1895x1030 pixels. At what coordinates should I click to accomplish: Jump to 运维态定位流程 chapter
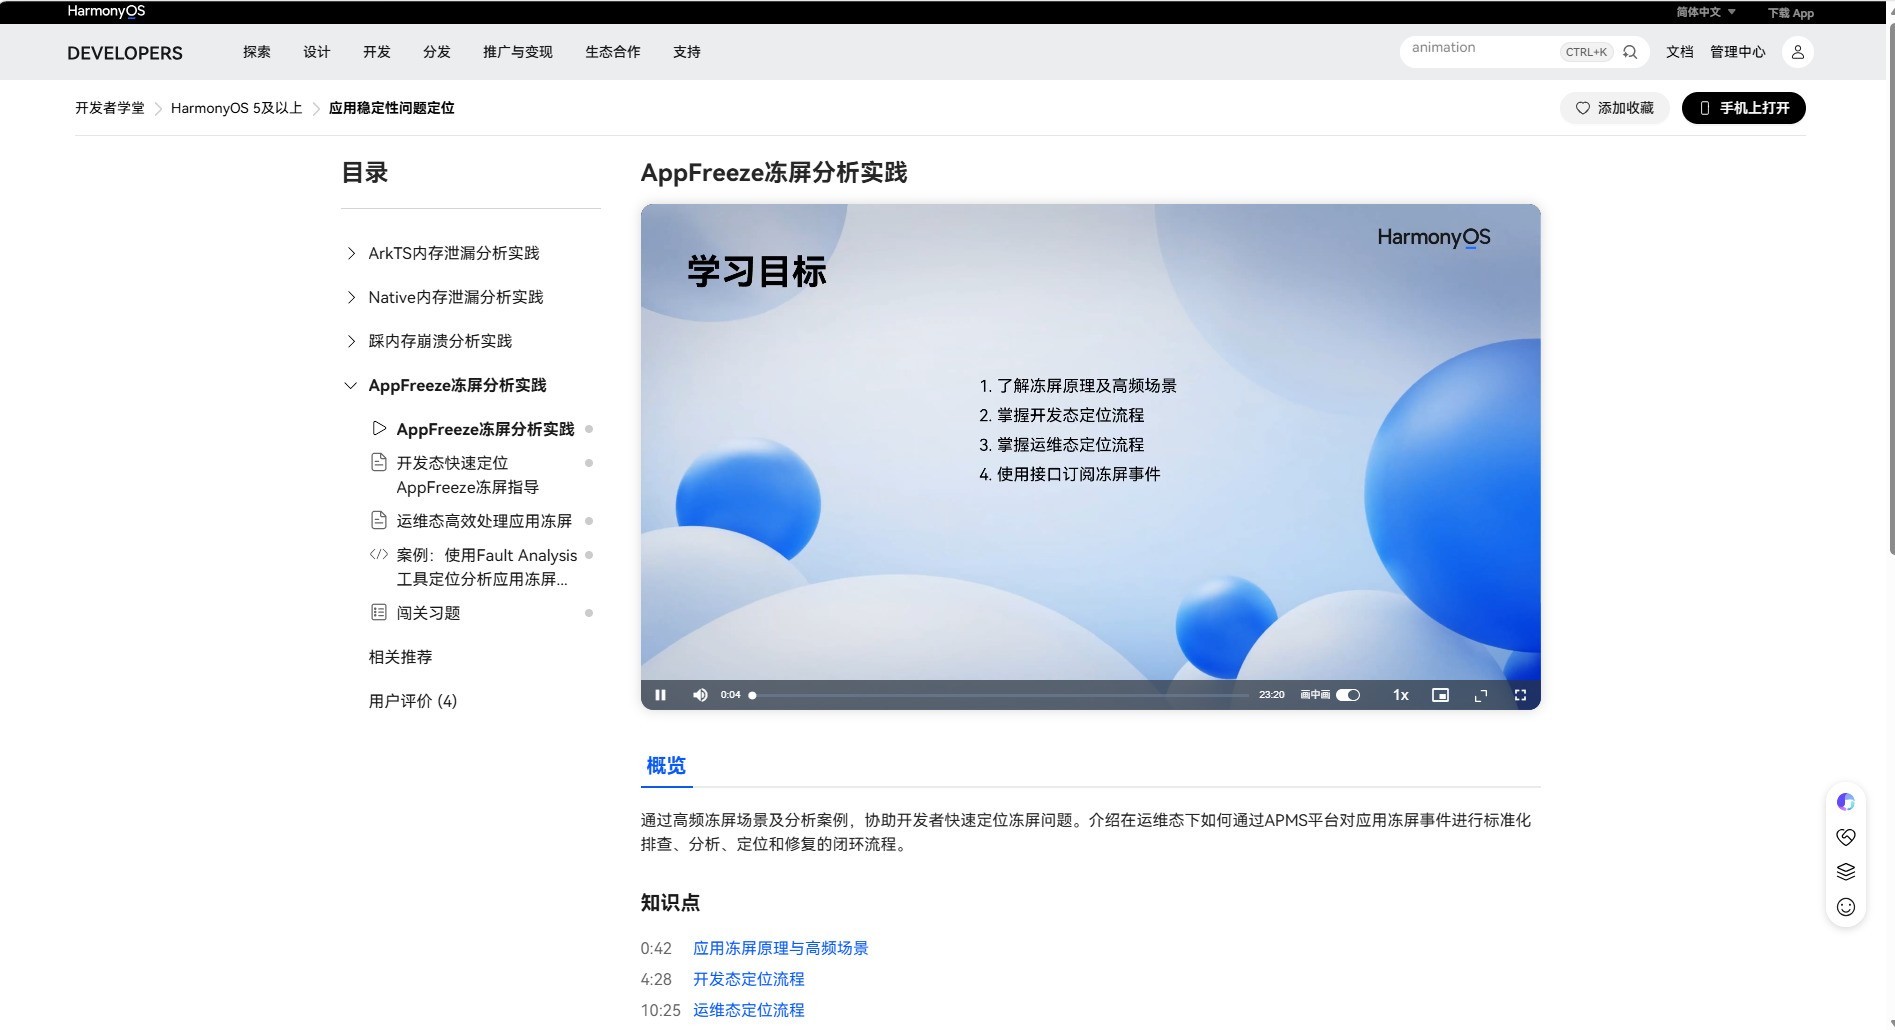point(749,1010)
